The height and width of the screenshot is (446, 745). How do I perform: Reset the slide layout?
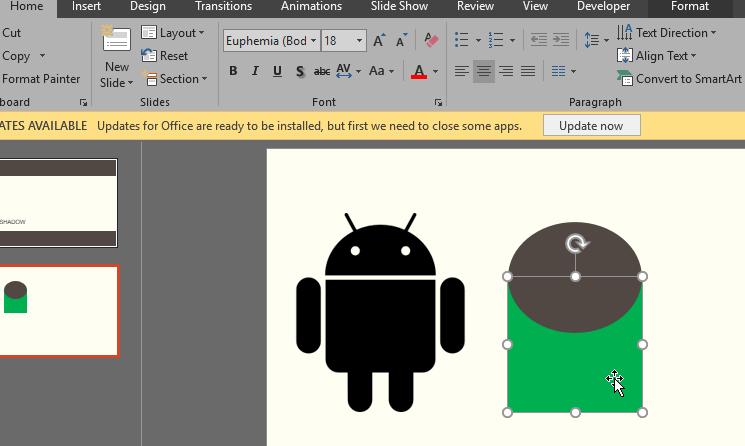click(164, 56)
